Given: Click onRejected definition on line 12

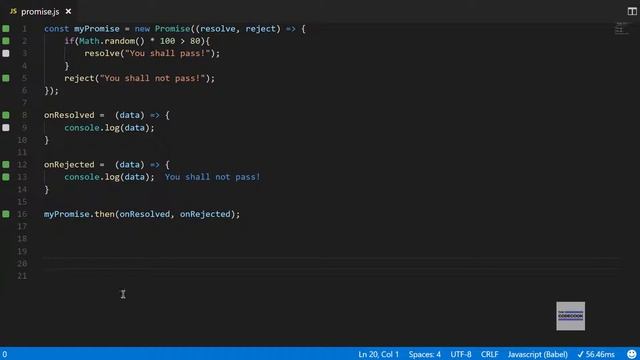Looking at the screenshot, I should click(x=69, y=164).
